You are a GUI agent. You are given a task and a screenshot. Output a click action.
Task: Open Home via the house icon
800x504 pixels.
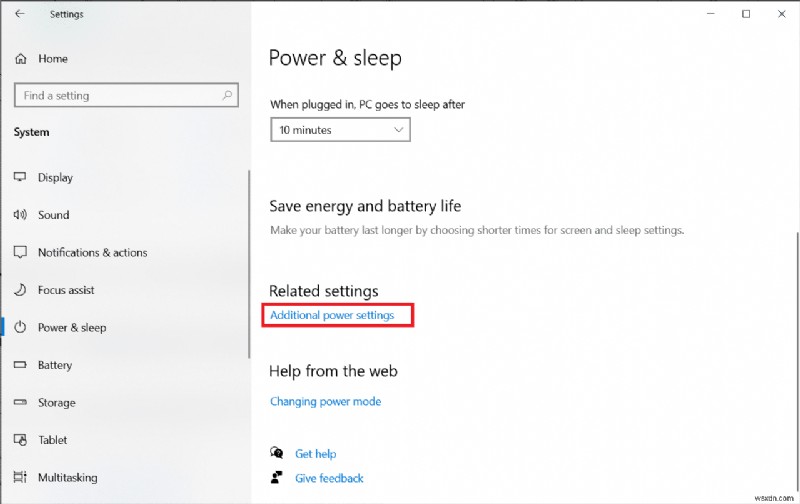pyautogui.click(x=20, y=59)
